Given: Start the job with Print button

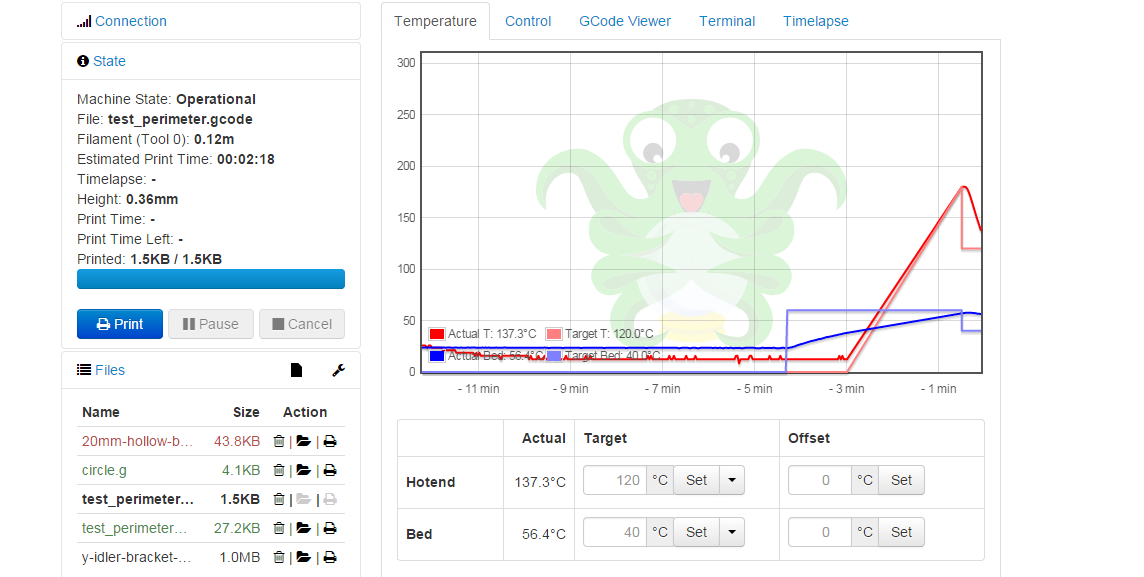Looking at the screenshot, I should click(x=120, y=324).
